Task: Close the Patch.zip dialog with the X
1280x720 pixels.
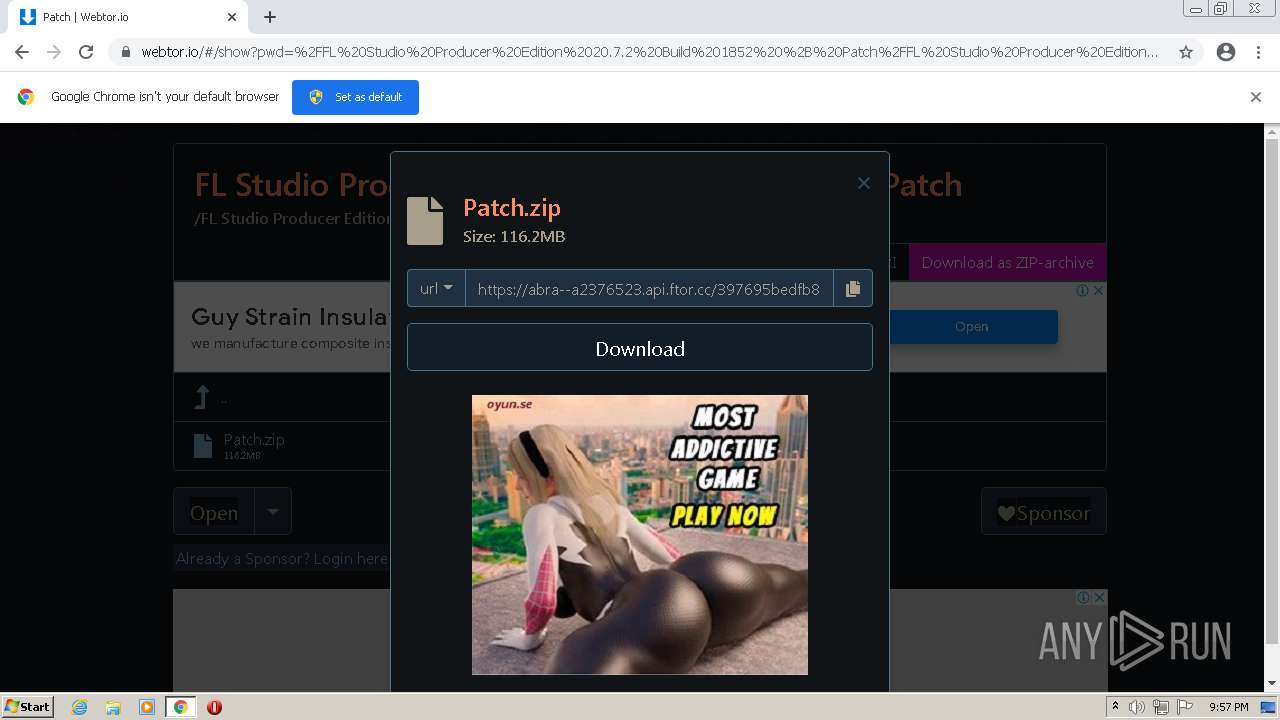Action: click(864, 183)
